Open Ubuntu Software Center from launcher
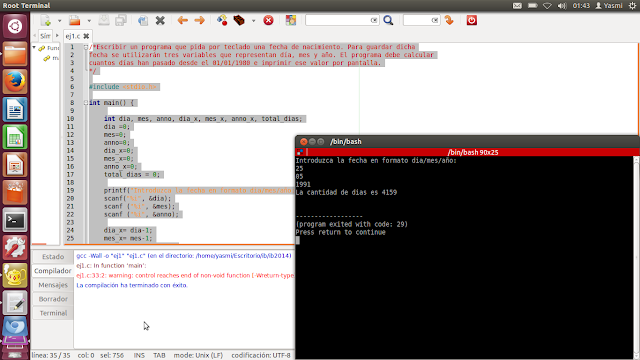Image resolution: width=640 pixels, height=360 pixels. coord(15,193)
